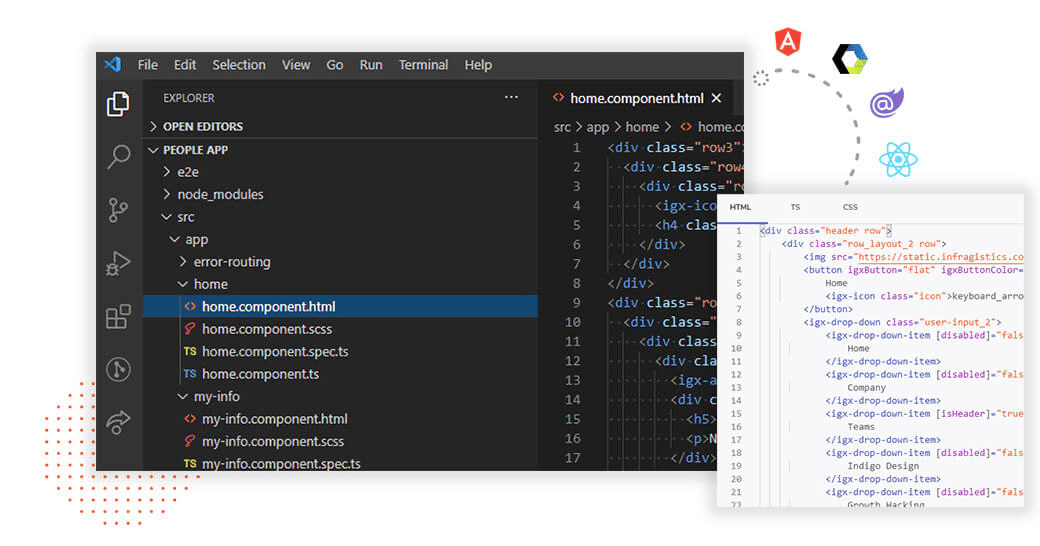Image resolution: width=1040 pixels, height=546 pixels.
Task: Switch to the TS tab in code panel
Action: [x=795, y=207]
